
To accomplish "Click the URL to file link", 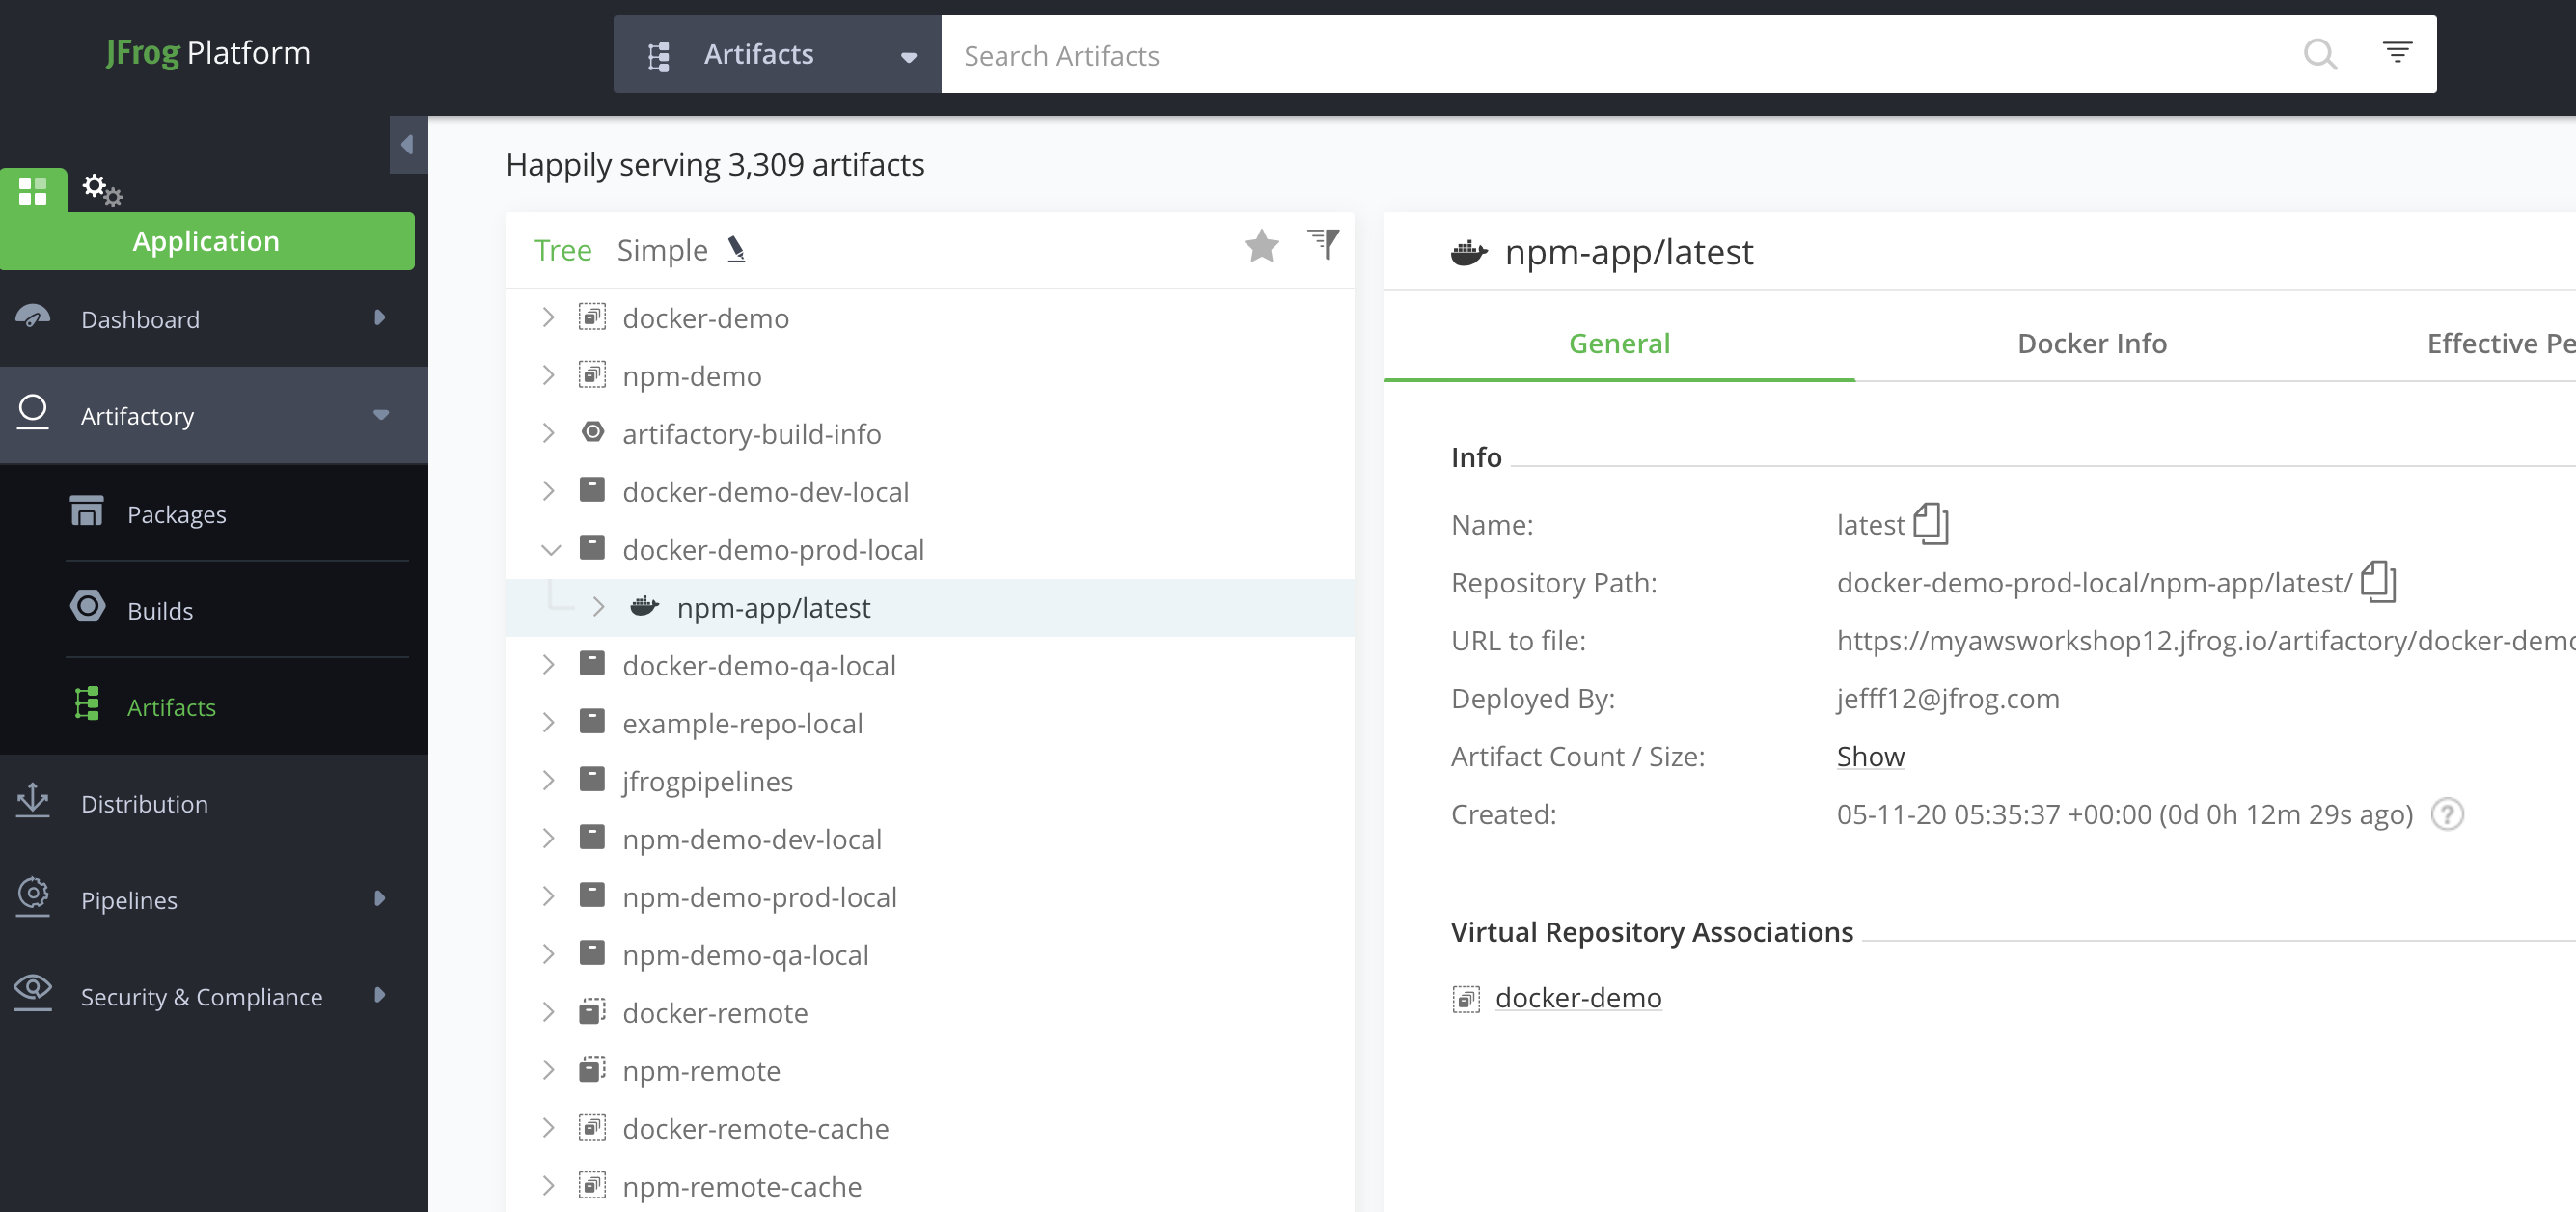I will (2205, 640).
